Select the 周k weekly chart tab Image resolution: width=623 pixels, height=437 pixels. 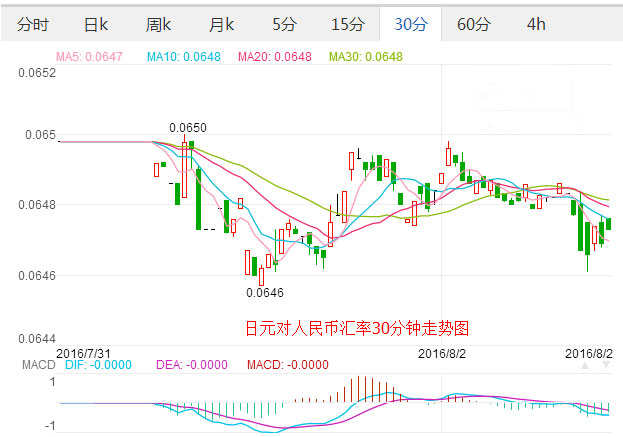coord(158,25)
